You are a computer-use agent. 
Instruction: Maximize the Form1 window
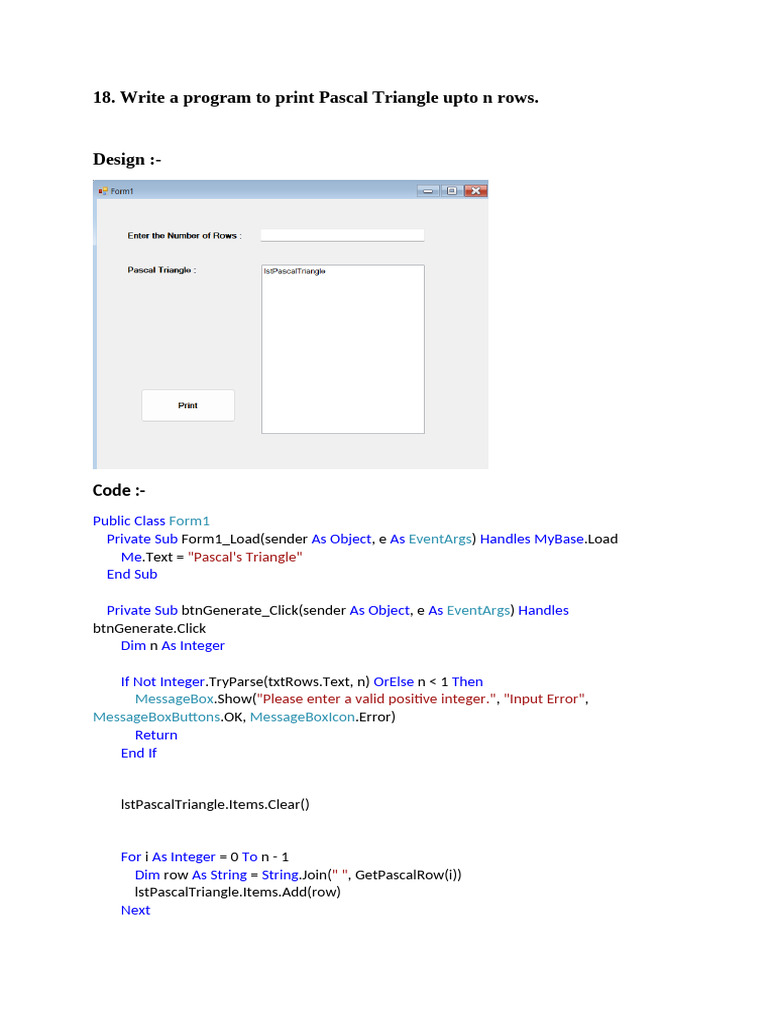451,191
